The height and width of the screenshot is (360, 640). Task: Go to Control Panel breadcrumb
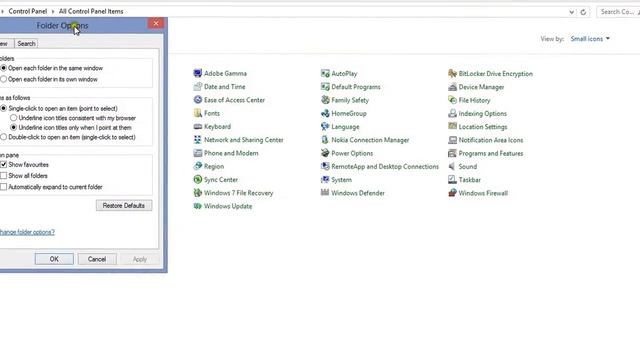coord(28,11)
